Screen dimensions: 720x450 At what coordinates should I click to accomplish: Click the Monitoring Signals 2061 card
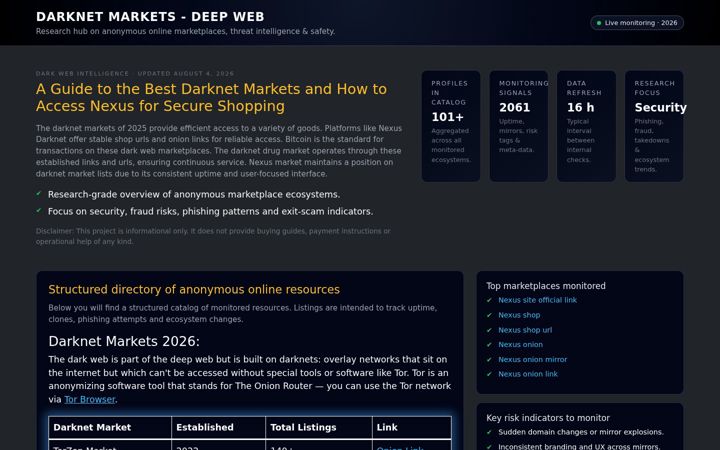pos(518,126)
